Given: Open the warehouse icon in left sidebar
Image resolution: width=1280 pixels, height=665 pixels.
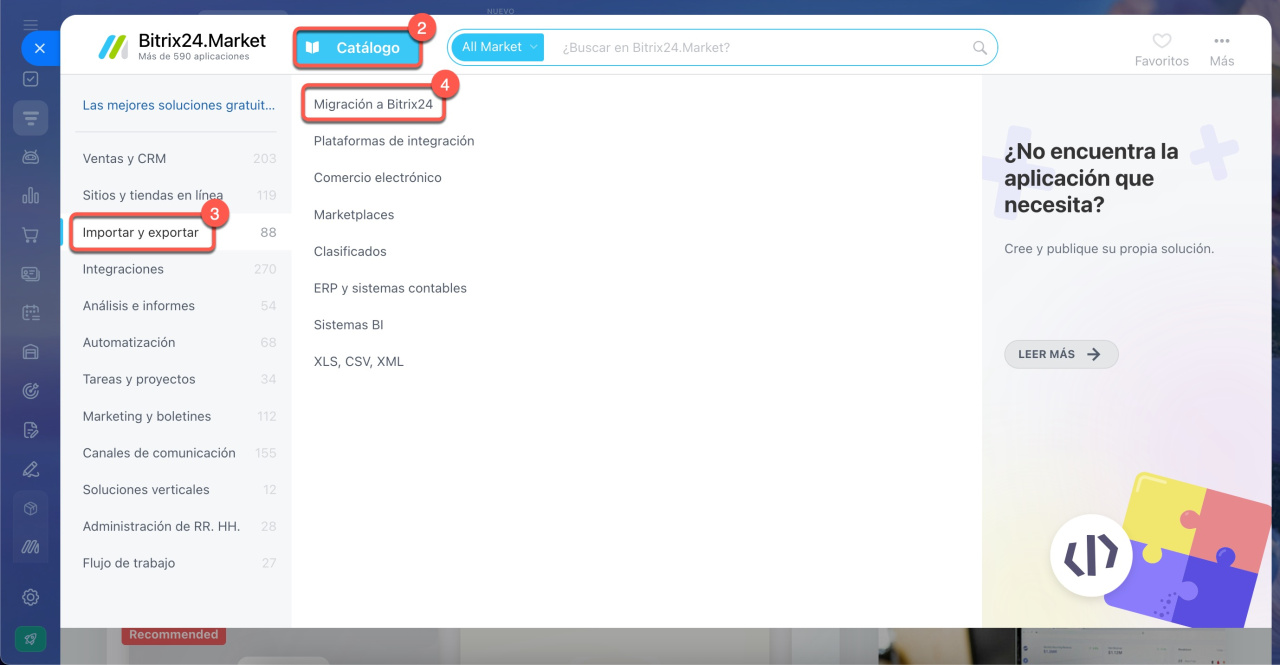Looking at the screenshot, I should tap(31, 352).
